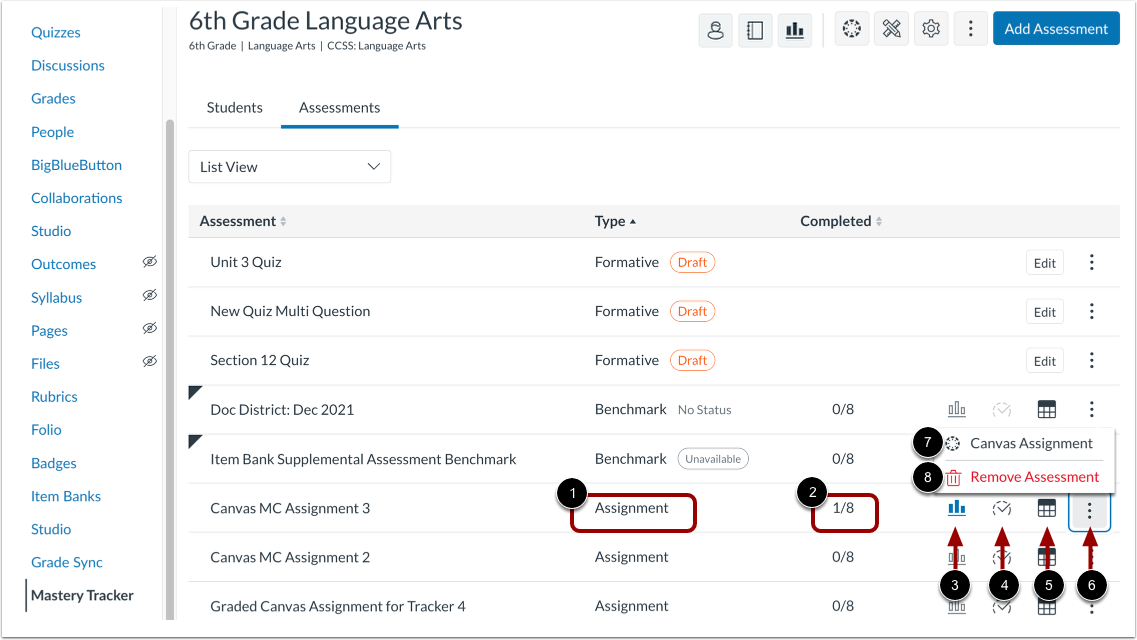Open student view icon in the top toolbar
The image size is (1137, 640).
(x=715, y=29)
